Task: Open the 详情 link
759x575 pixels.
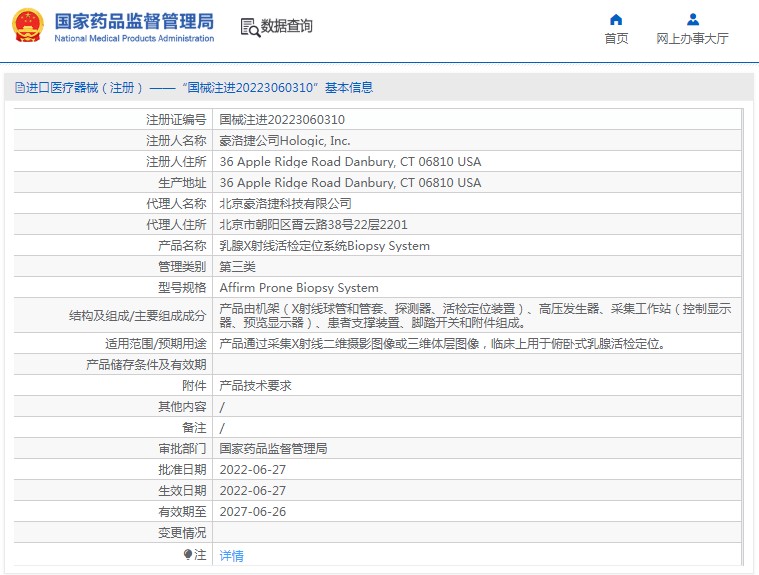Action: pyautogui.click(x=231, y=556)
